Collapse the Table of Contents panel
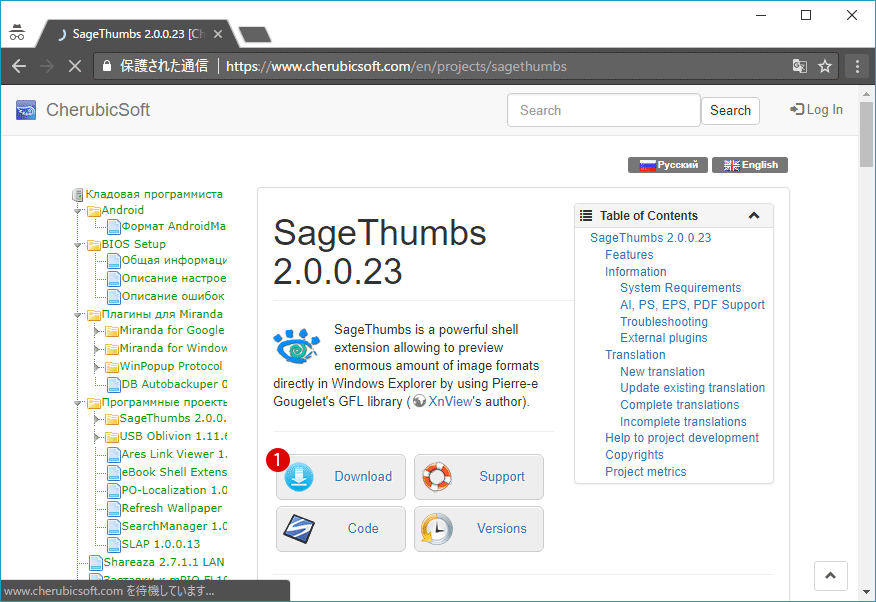The height and width of the screenshot is (602, 876). [754, 216]
